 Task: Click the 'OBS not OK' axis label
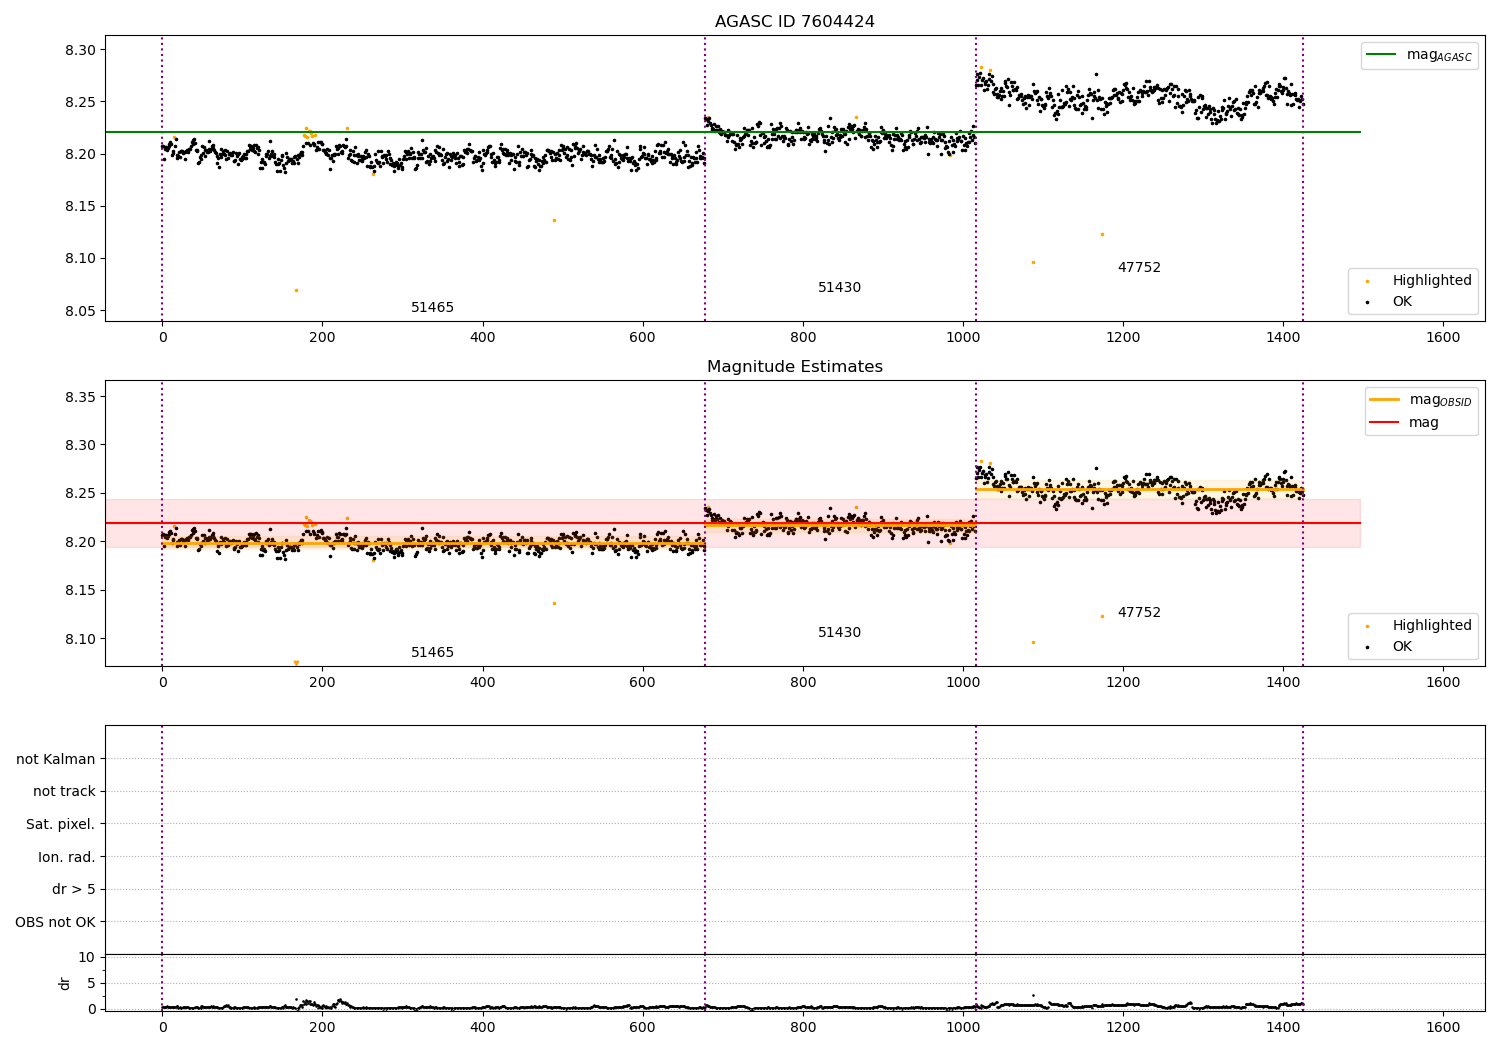pos(56,923)
